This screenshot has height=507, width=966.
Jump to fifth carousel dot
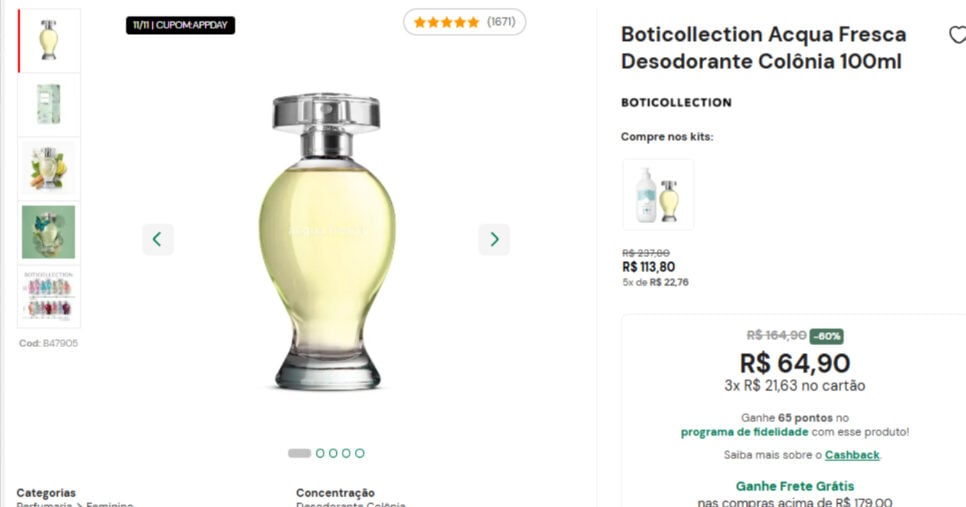pyautogui.click(x=360, y=453)
